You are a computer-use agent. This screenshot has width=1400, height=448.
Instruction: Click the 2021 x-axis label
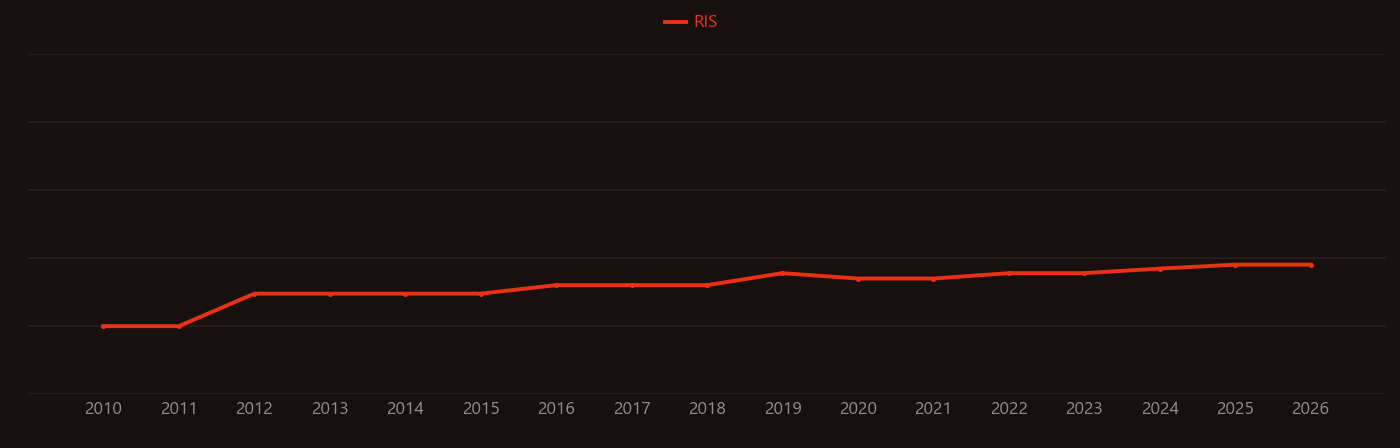coord(933,409)
